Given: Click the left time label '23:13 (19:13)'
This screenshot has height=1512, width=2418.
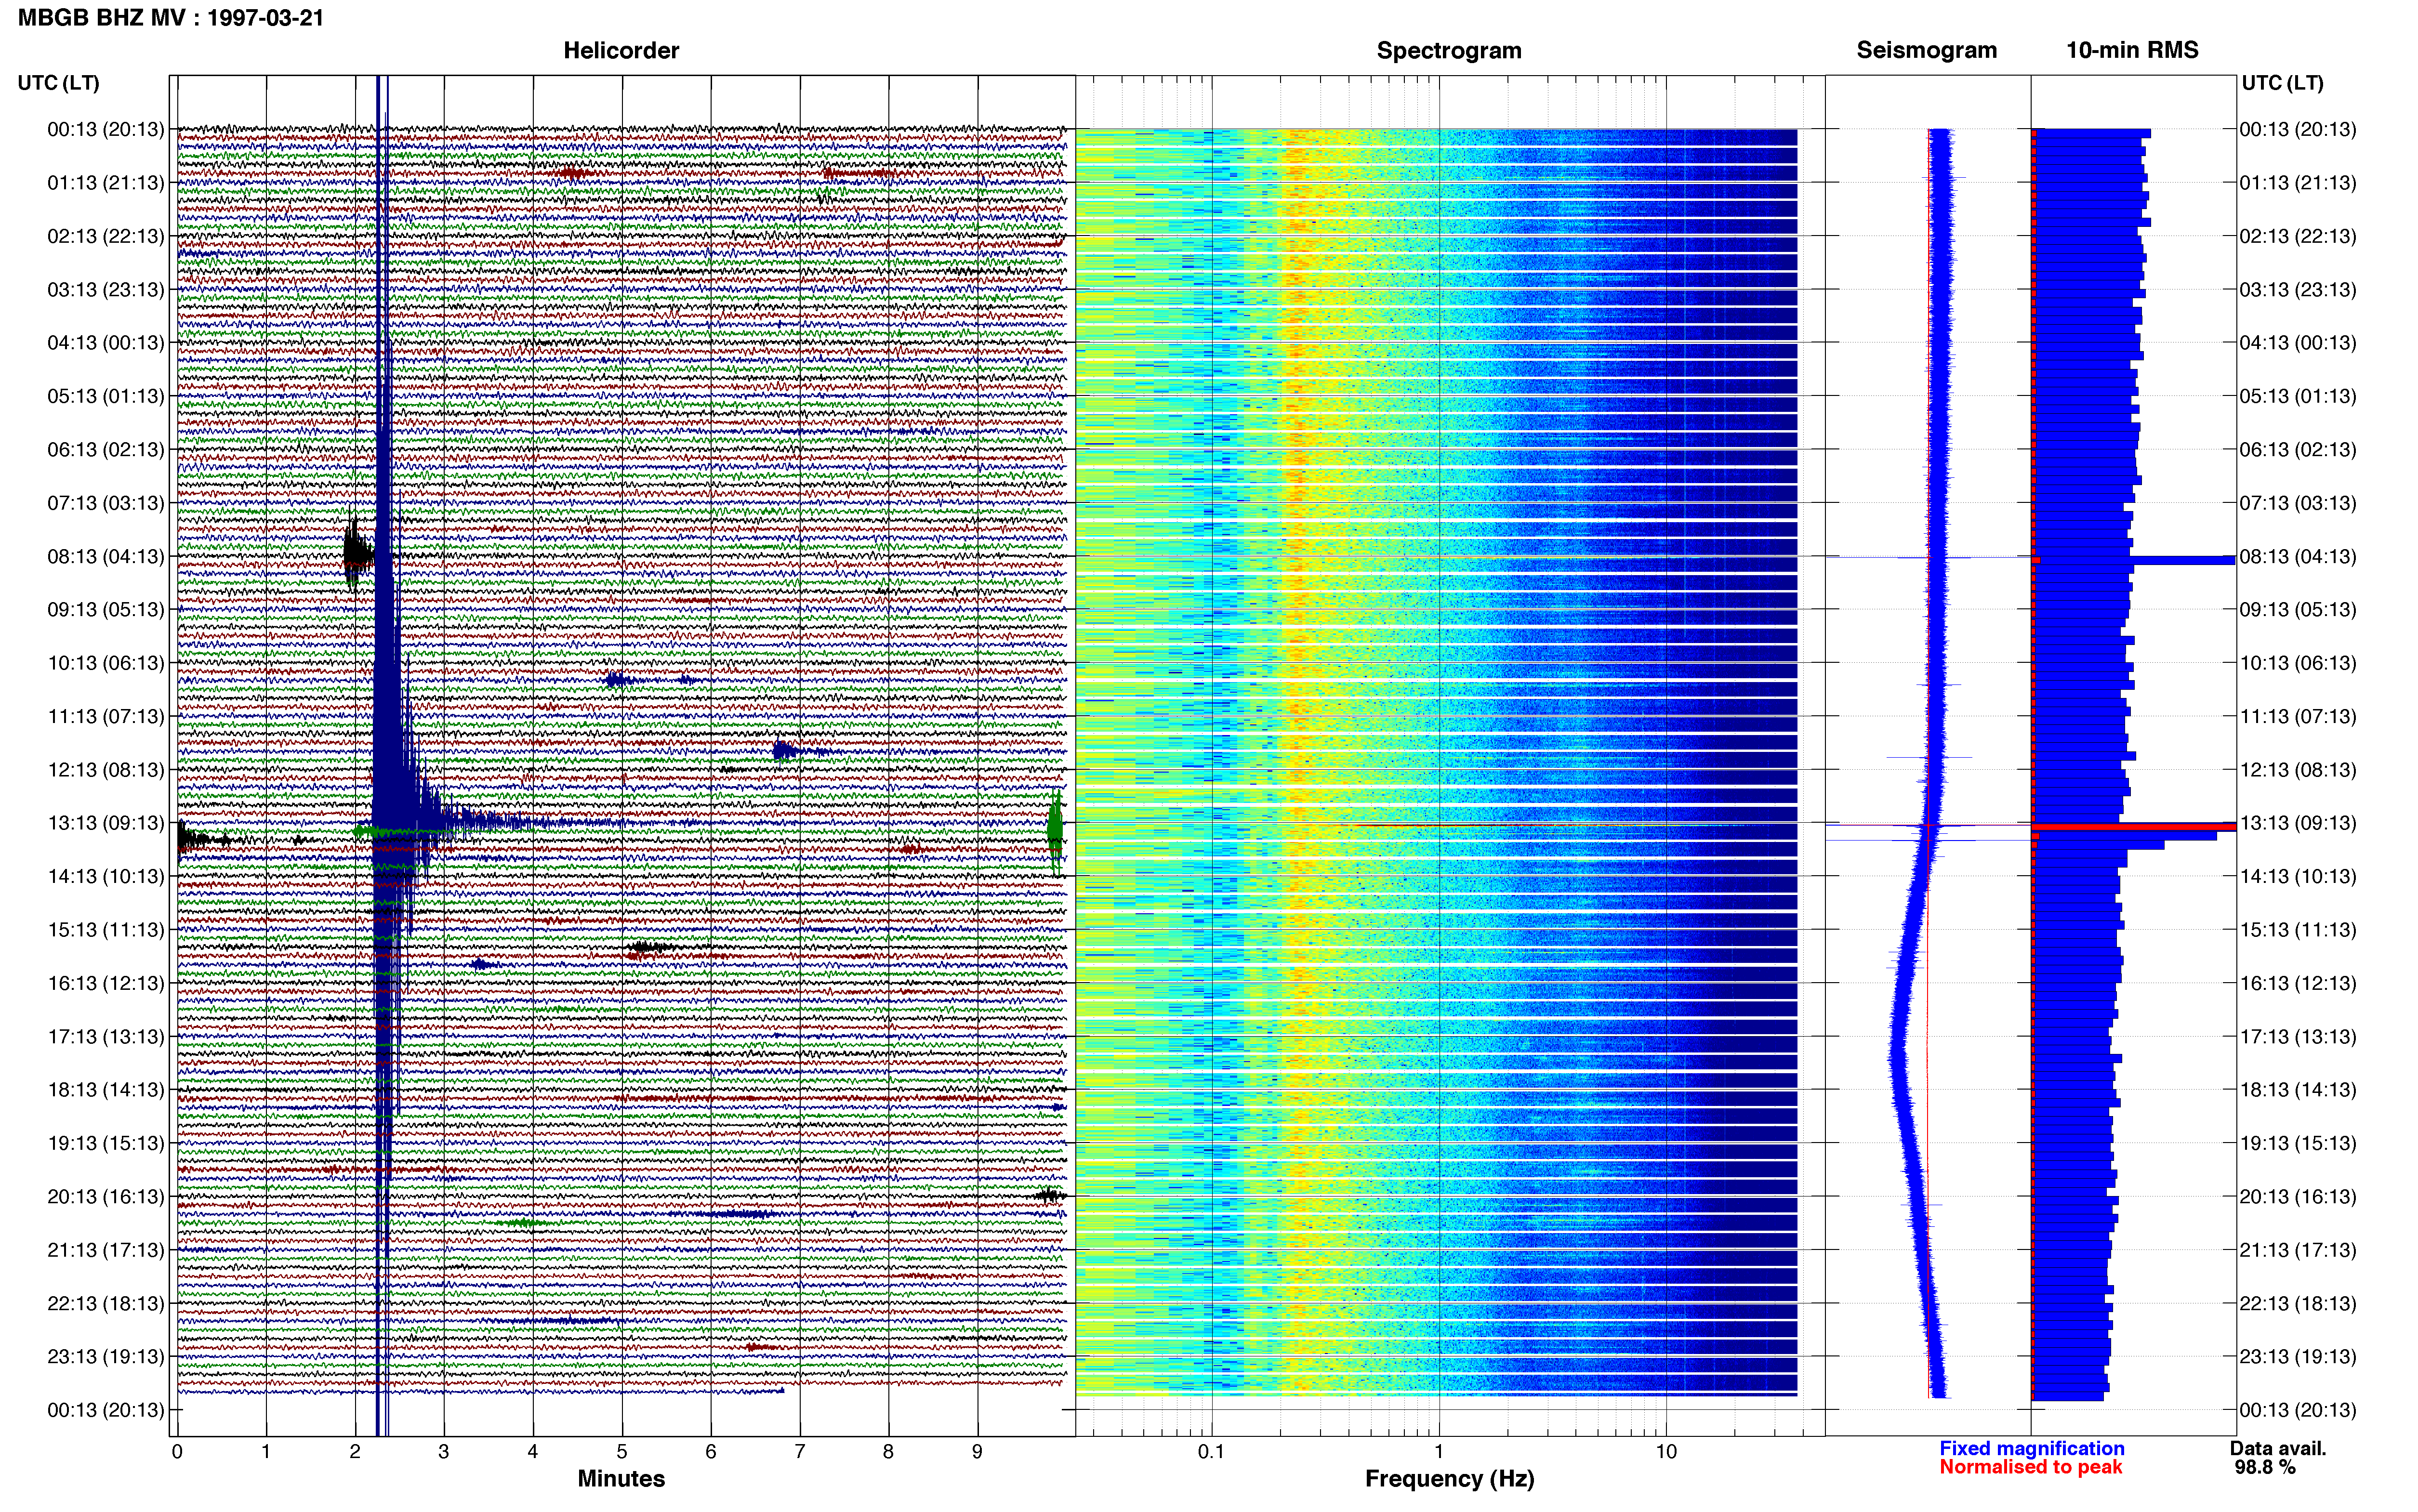Looking at the screenshot, I should tap(105, 1357).
